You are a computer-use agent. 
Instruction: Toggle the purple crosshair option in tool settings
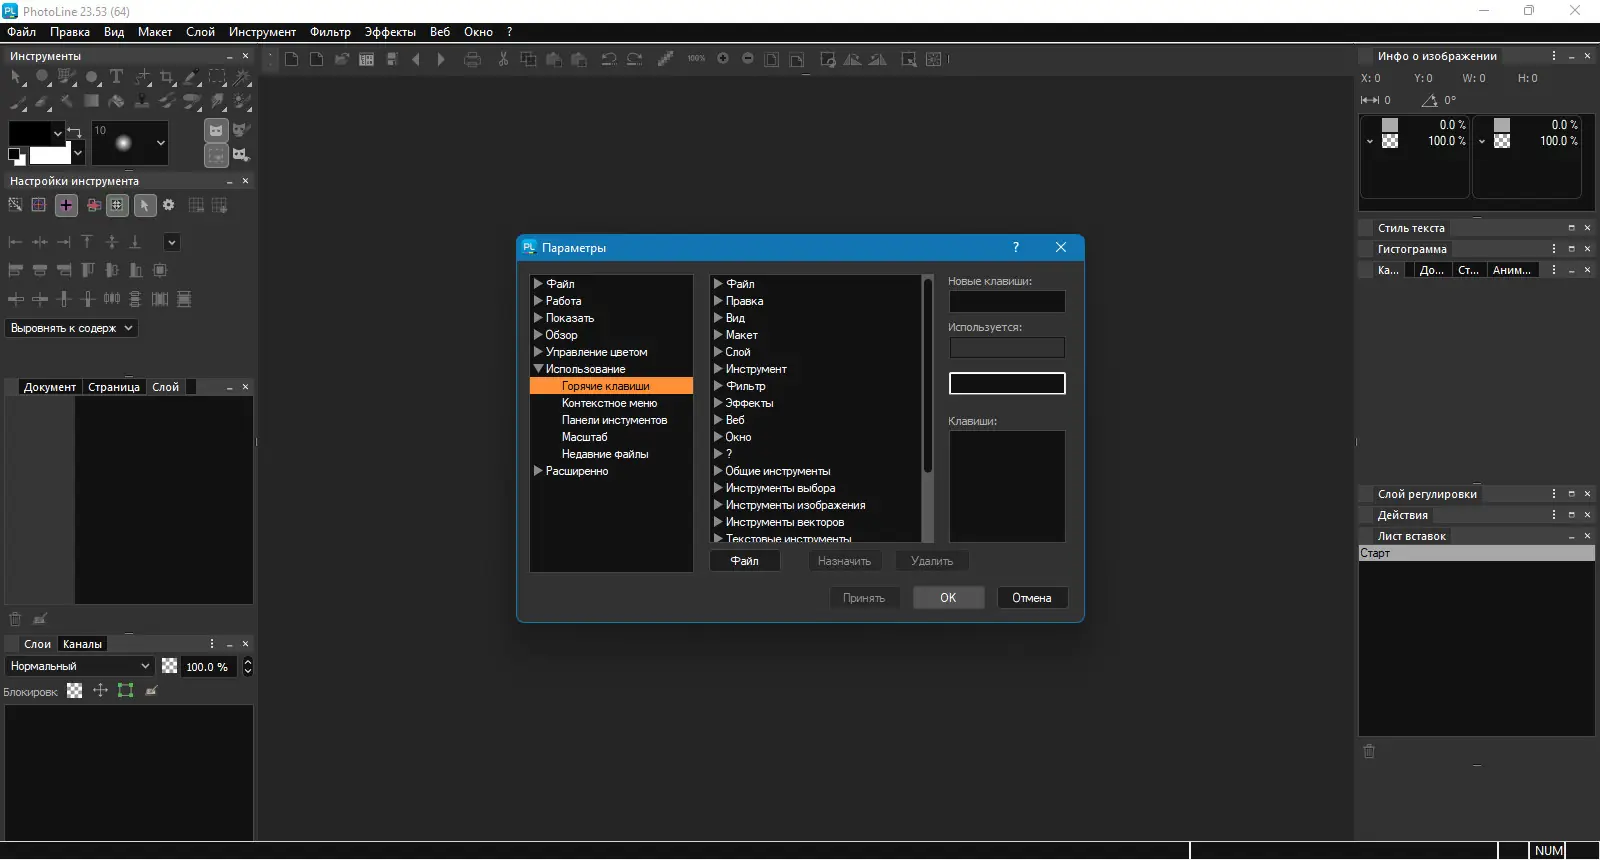[x=66, y=205]
